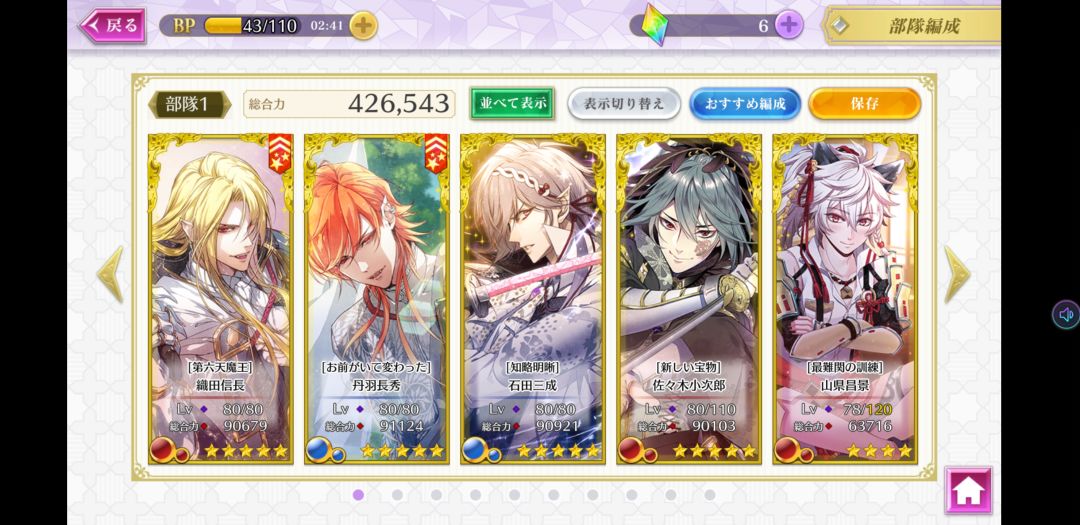
Task: Tap the BP gauge bar showing 43/110
Action: [252, 26]
